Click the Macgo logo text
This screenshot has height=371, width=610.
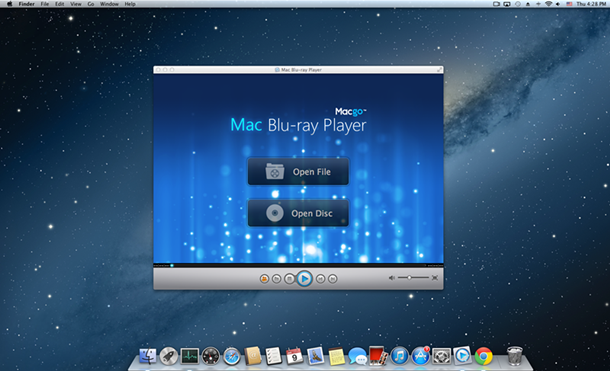coord(350,112)
